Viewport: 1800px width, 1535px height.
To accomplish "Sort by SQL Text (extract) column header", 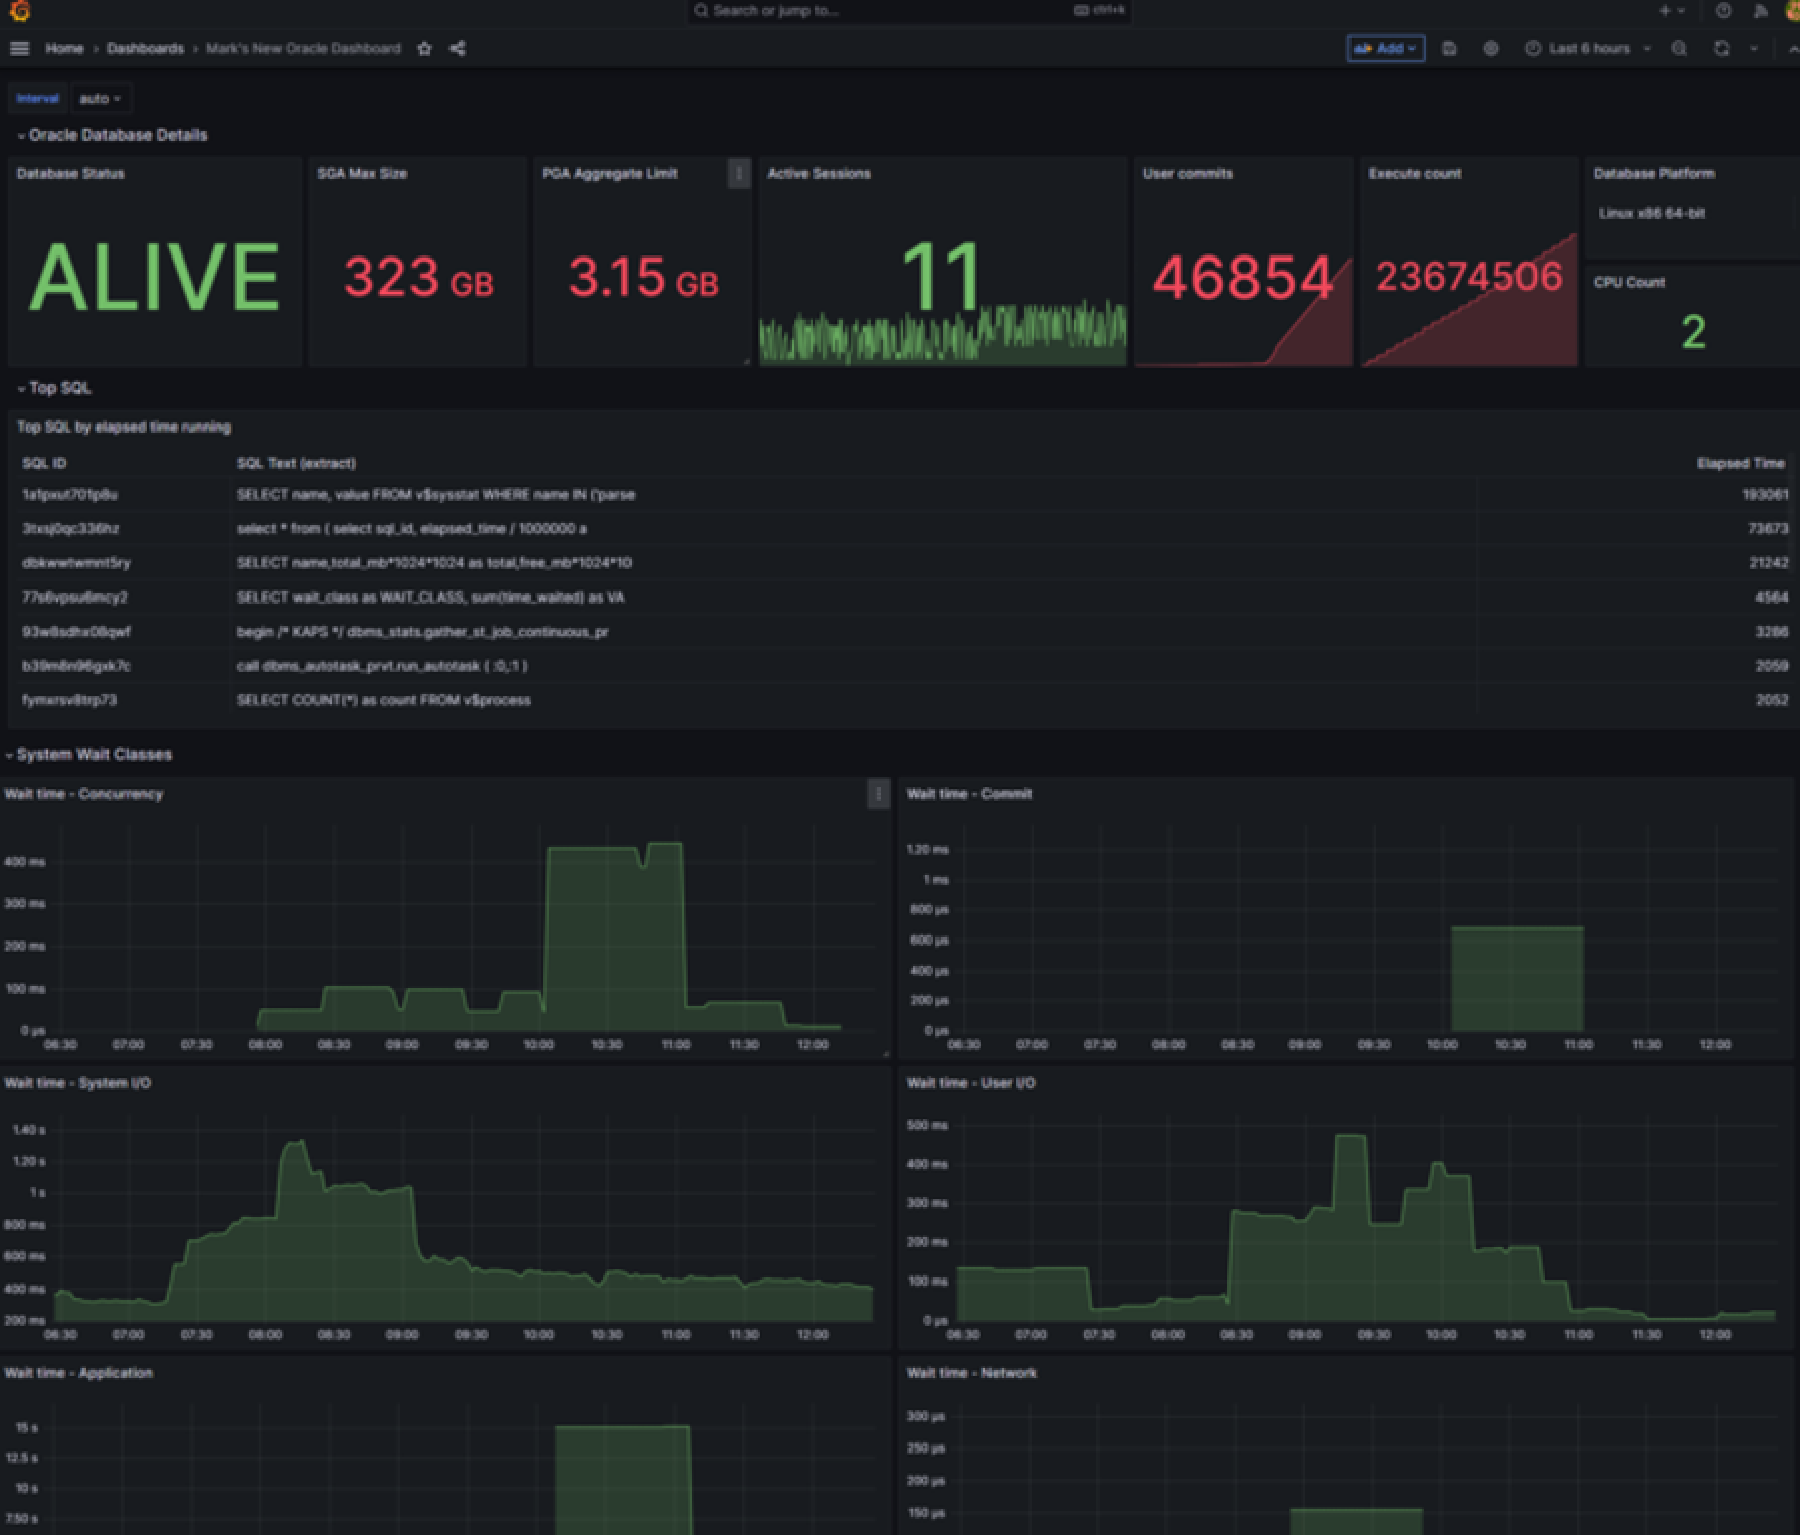I will click(296, 463).
